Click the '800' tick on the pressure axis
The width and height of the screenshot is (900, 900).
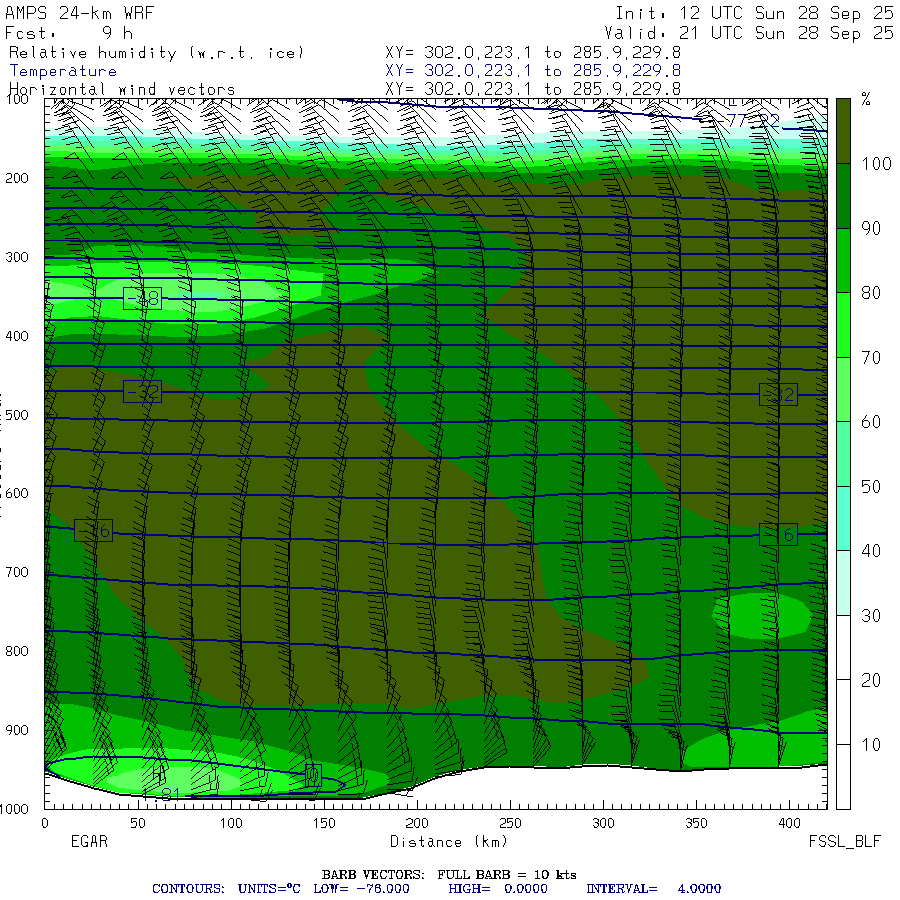click(x=17, y=651)
